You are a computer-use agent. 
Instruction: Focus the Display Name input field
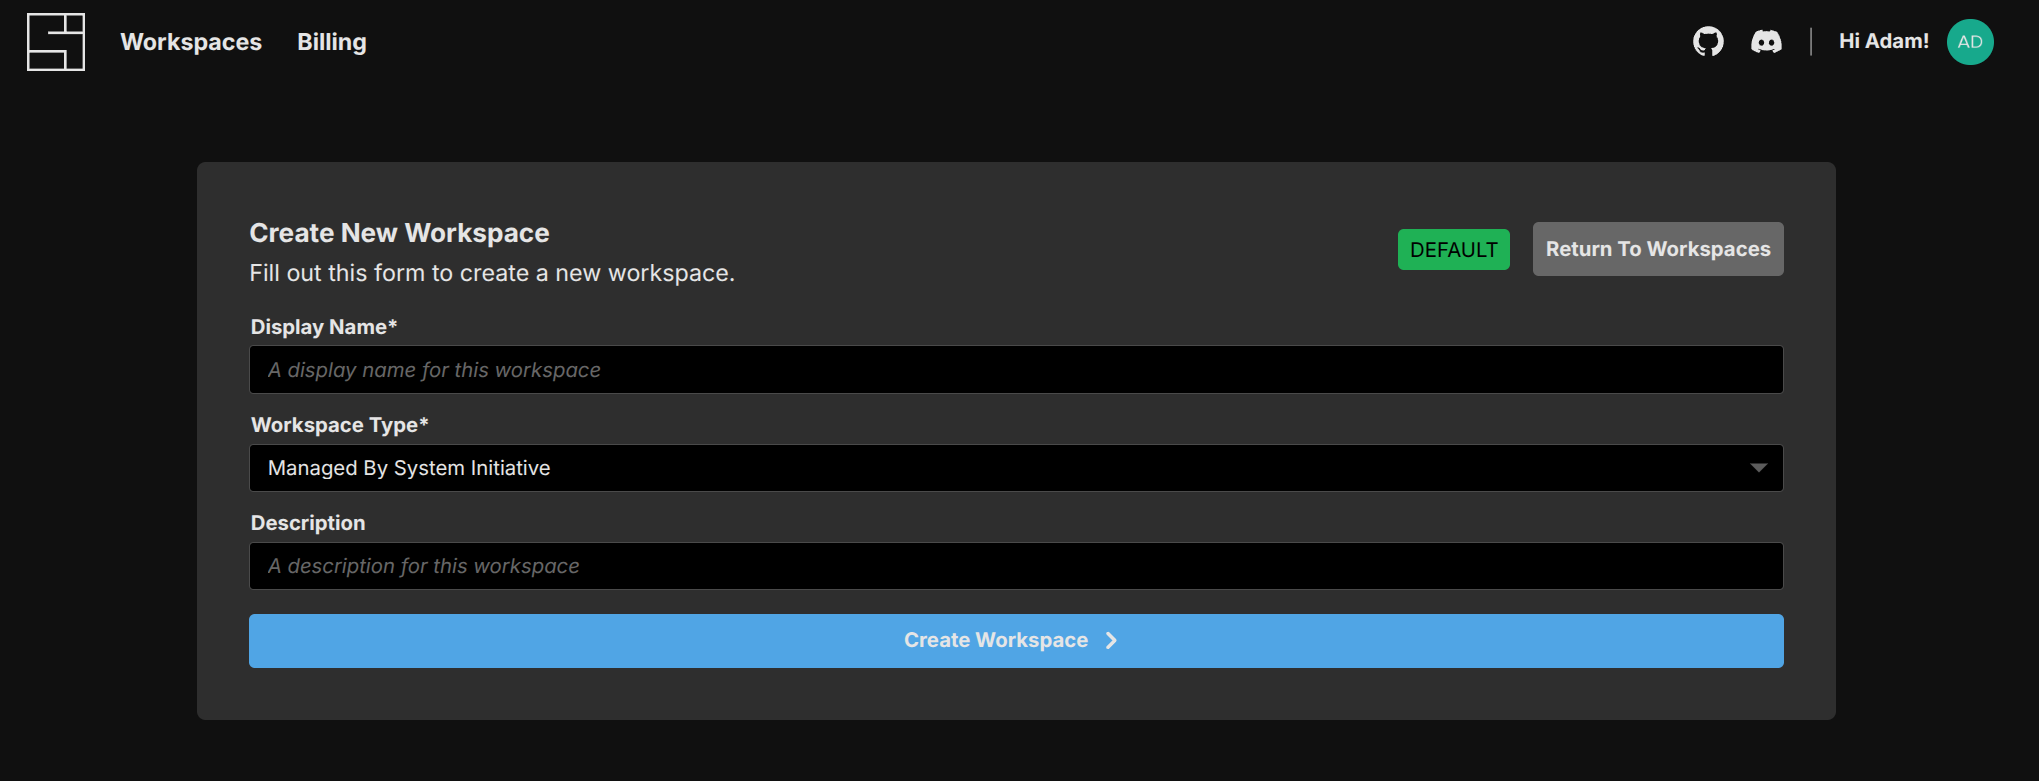[1015, 370]
